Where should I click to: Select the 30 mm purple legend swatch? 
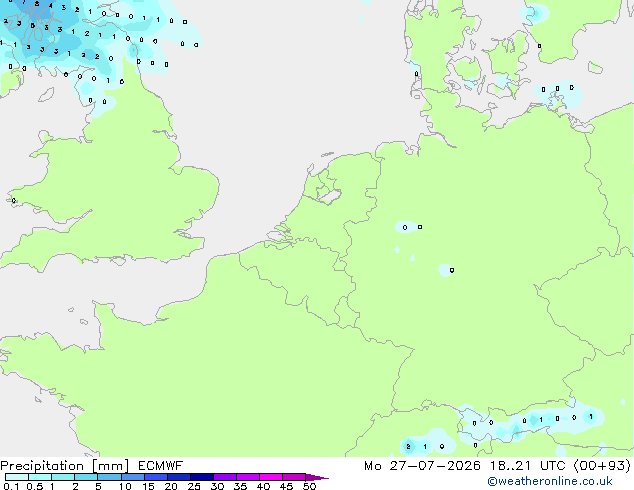[x=224, y=477]
